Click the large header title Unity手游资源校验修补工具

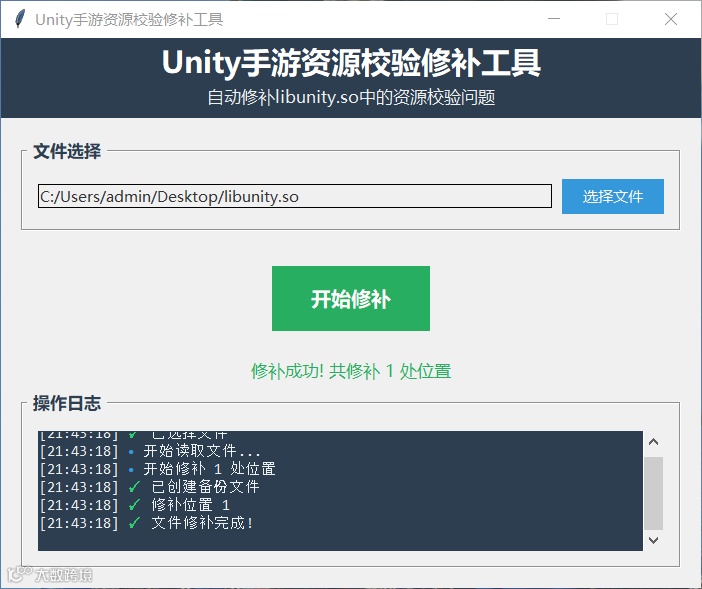coord(351,62)
